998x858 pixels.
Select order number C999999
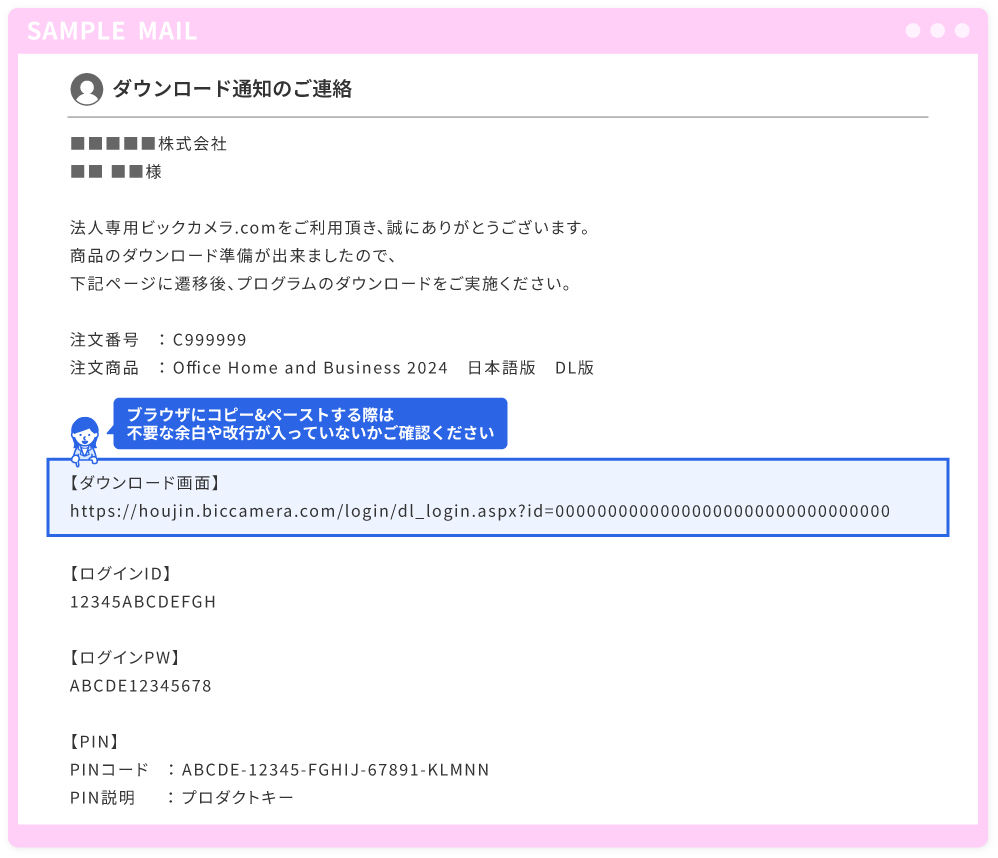[x=209, y=340]
